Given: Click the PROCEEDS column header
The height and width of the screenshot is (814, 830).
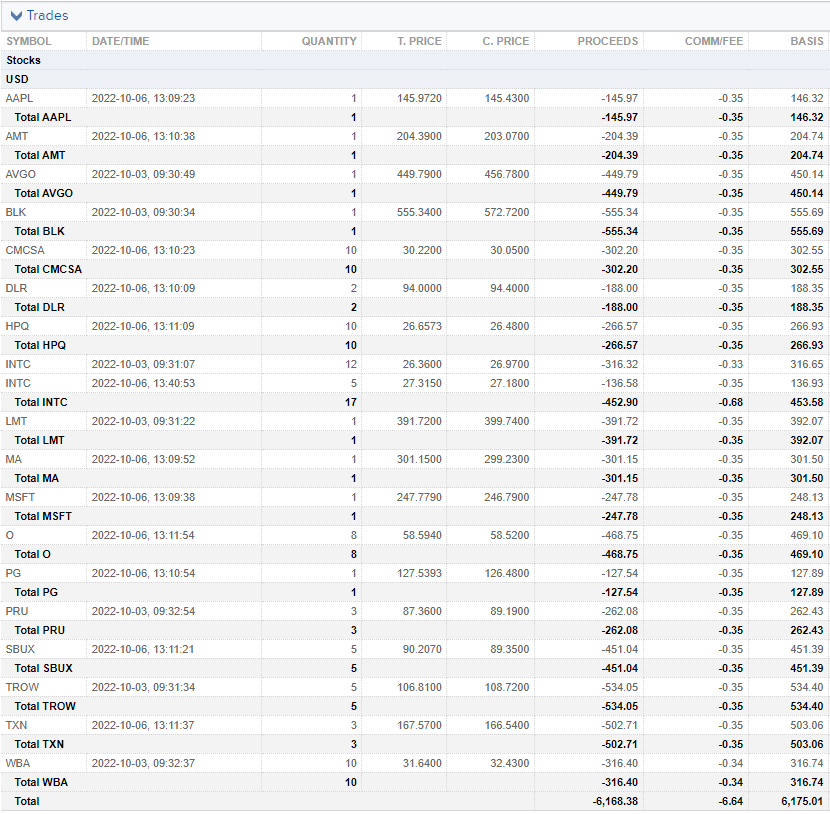Looking at the screenshot, I should point(608,41).
